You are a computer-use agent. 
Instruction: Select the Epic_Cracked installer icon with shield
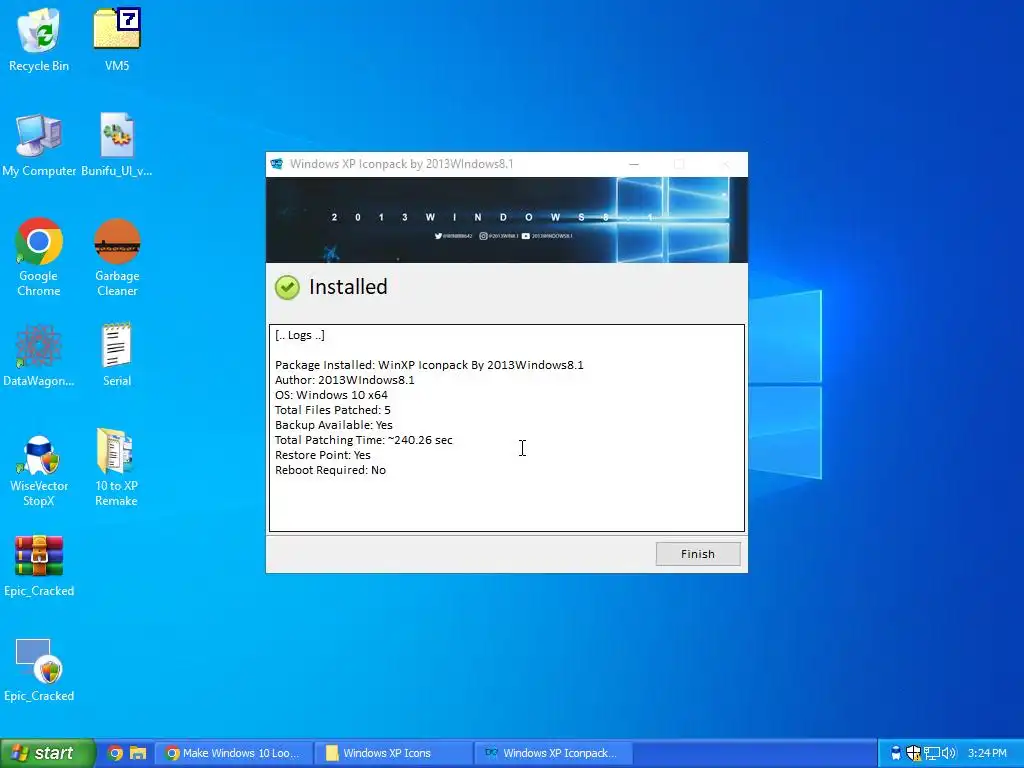39,670
